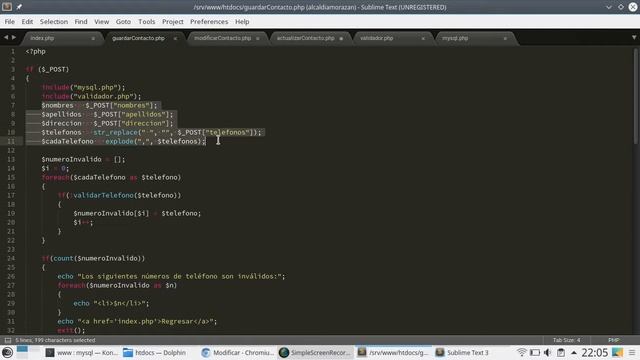Open the battery tray icon
Viewport: 640px width, 360px height.
535,353
